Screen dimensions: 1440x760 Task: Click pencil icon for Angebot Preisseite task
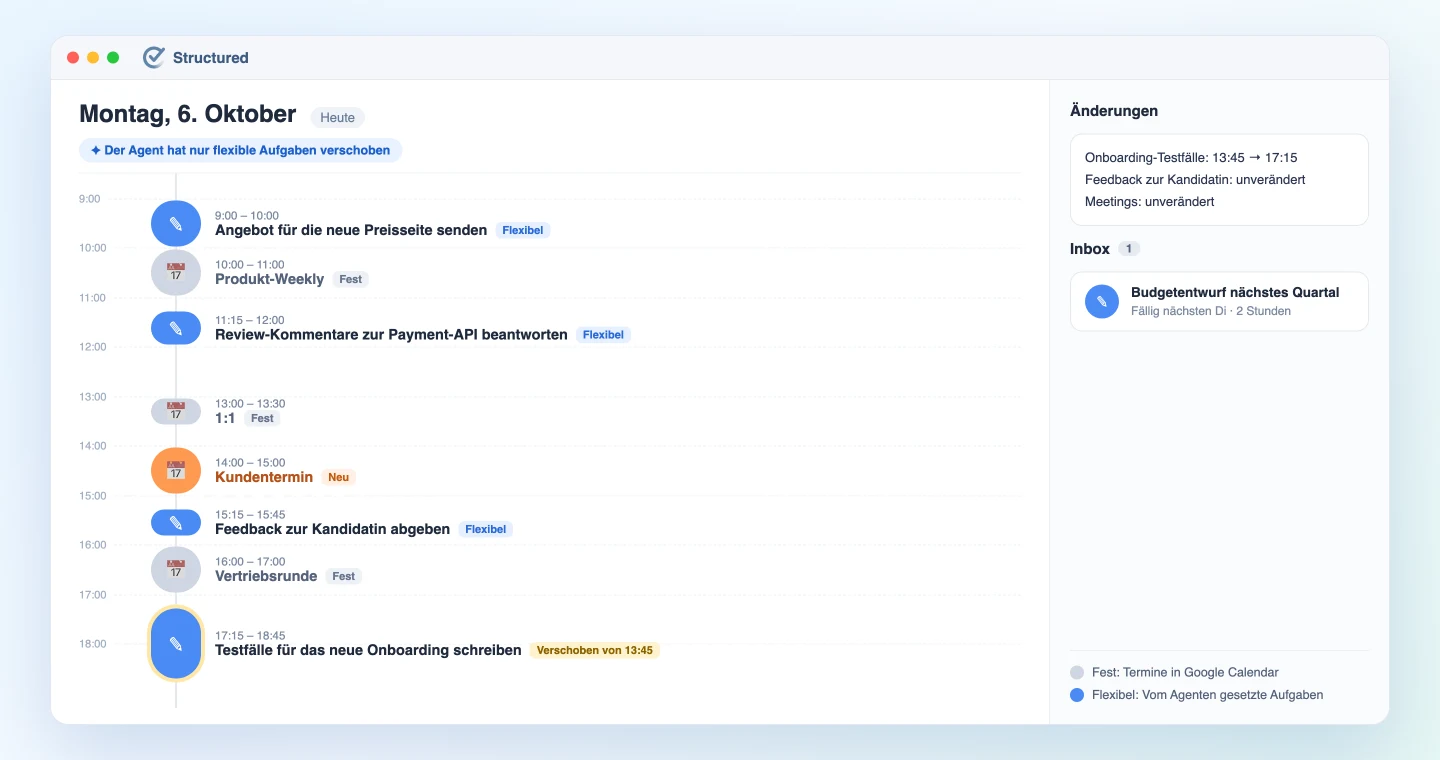(x=176, y=223)
